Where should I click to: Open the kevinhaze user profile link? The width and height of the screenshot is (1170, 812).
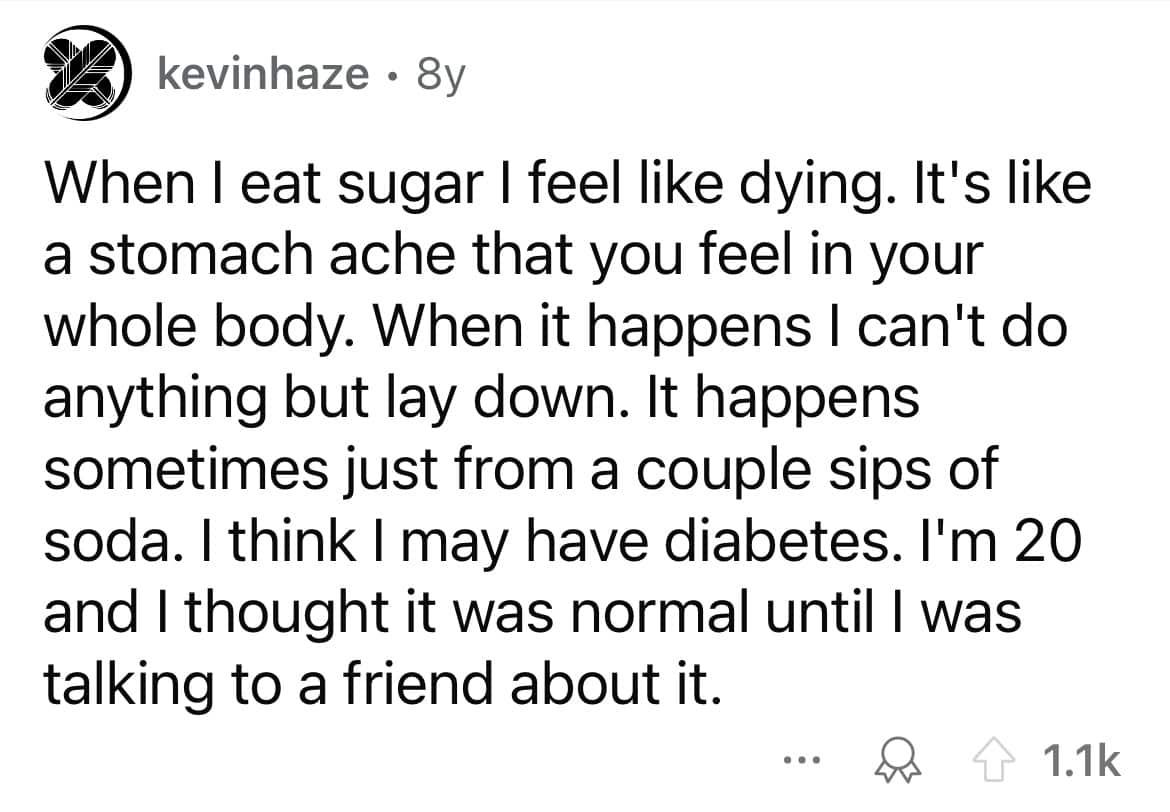click(x=263, y=73)
